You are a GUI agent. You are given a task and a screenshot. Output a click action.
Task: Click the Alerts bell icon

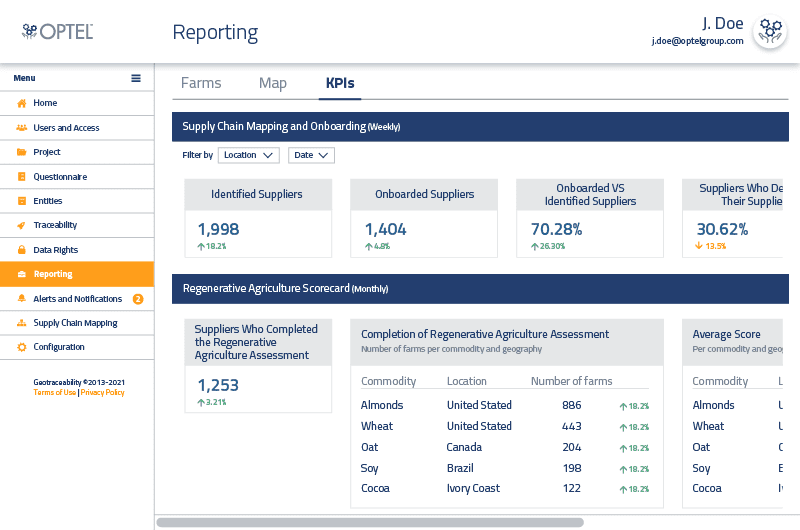click(x=21, y=298)
